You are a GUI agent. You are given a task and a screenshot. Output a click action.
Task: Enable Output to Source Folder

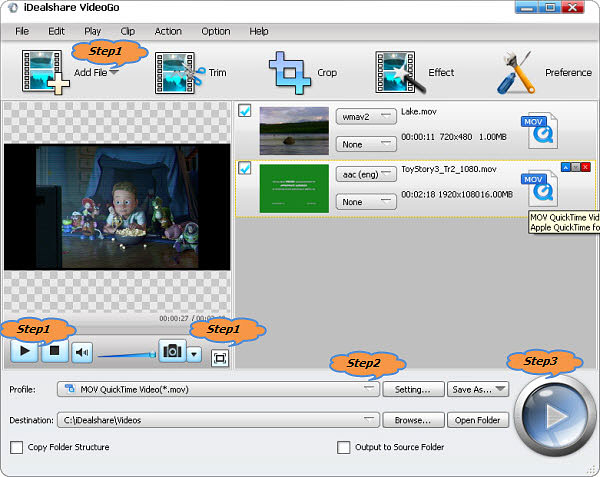click(344, 447)
